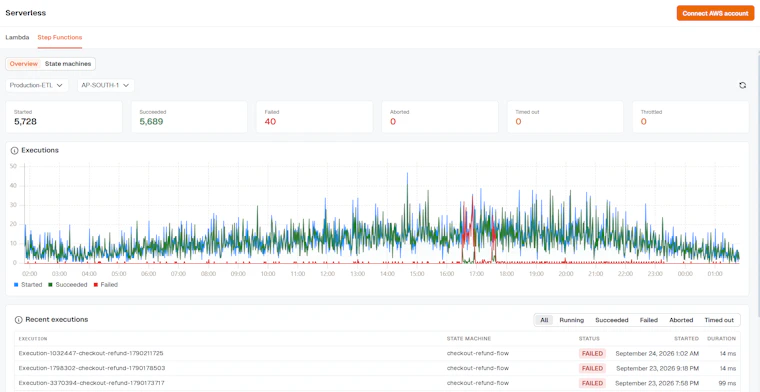
Task: Click FAILED badge for 7:58 PM execution
Action: (592, 383)
